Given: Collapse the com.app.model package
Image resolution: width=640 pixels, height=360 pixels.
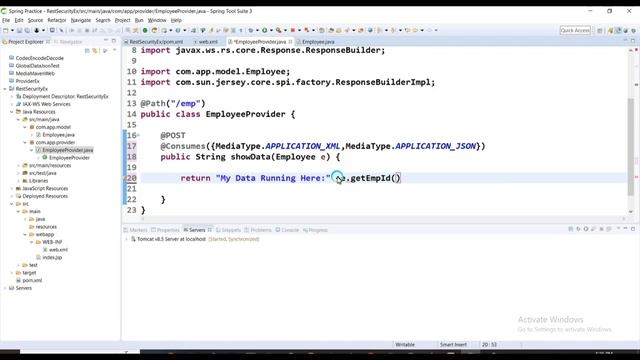Looking at the screenshot, I should (x=25, y=127).
